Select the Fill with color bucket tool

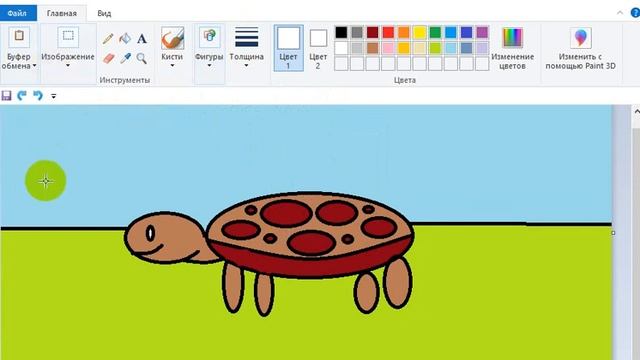coord(125,38)
